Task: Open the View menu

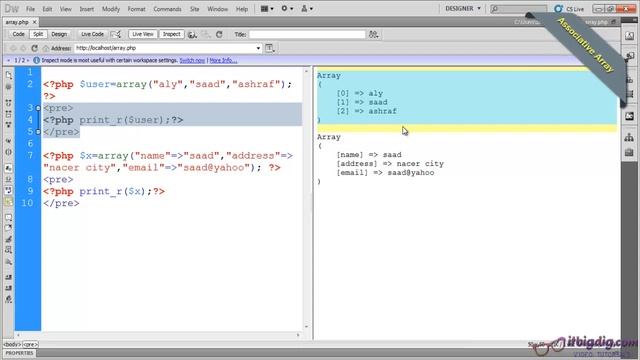Action: (66, 9)
